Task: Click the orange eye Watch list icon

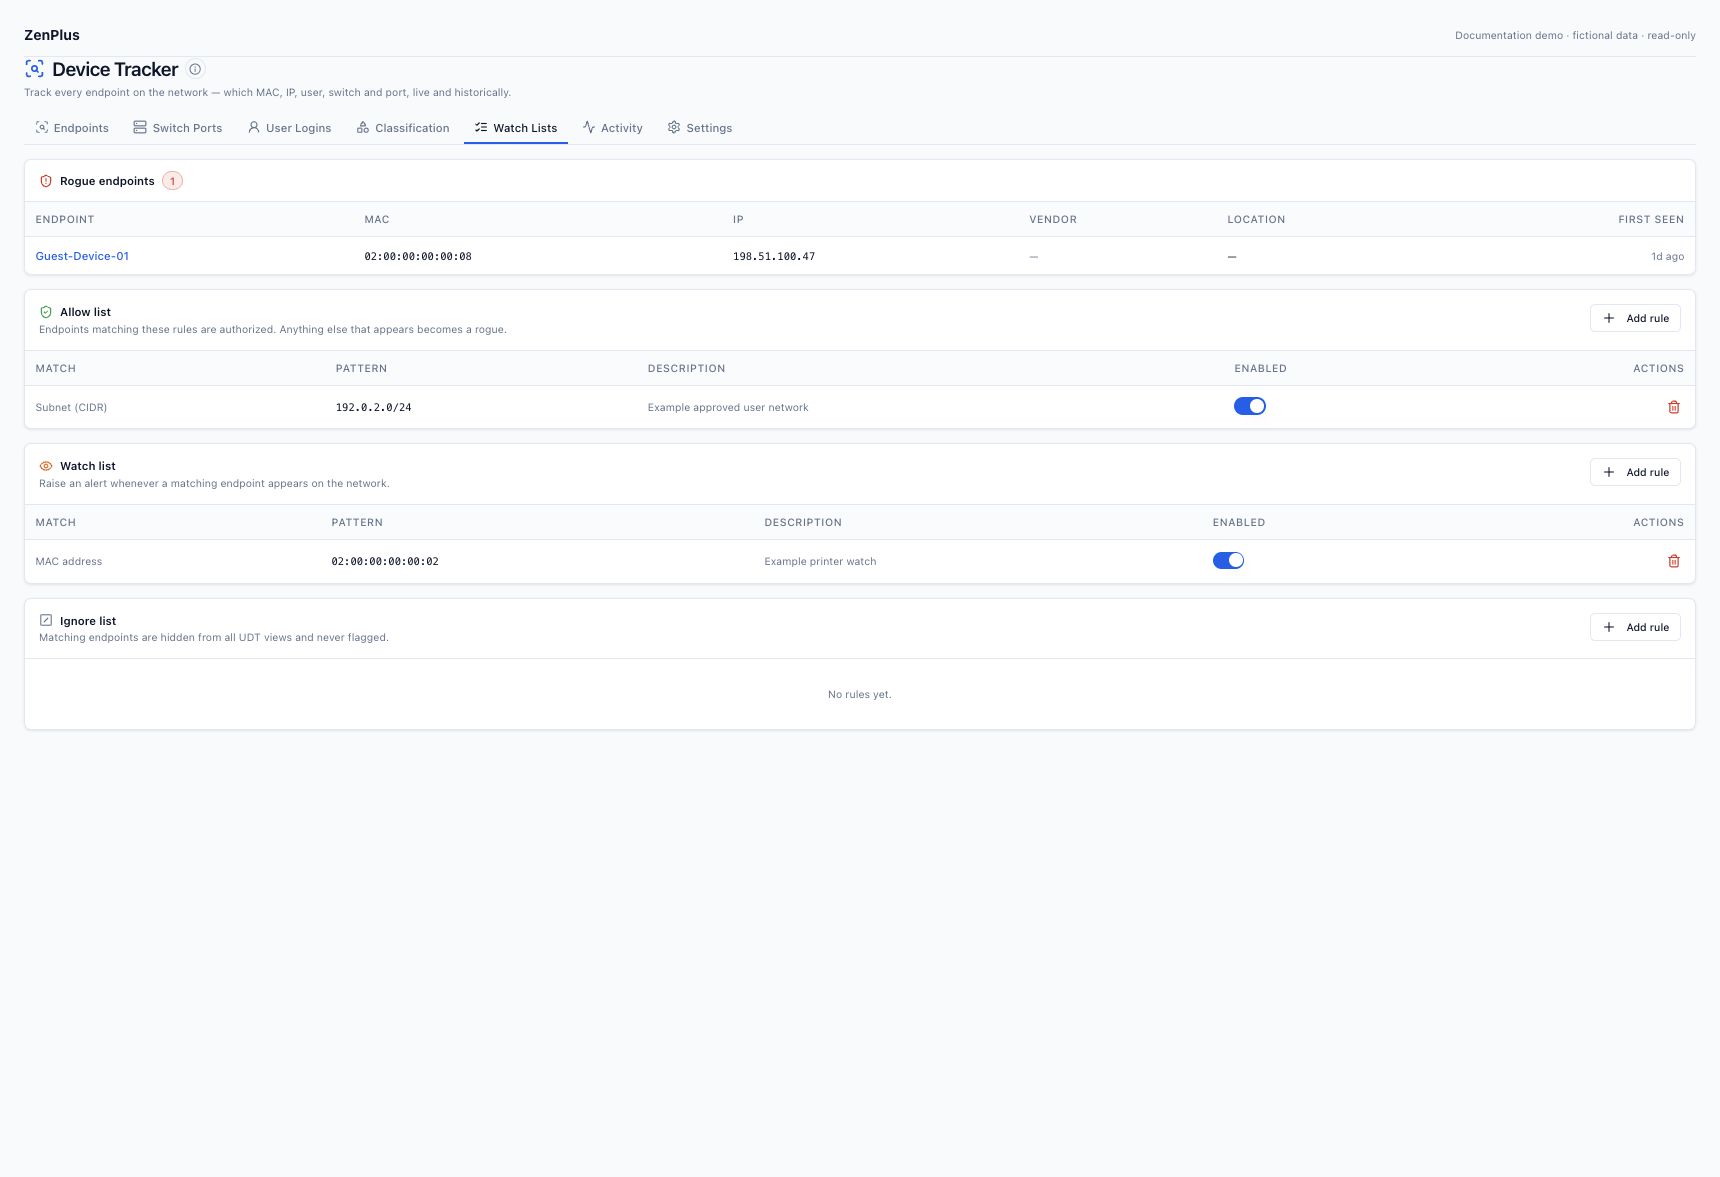Action: (45, 466)
